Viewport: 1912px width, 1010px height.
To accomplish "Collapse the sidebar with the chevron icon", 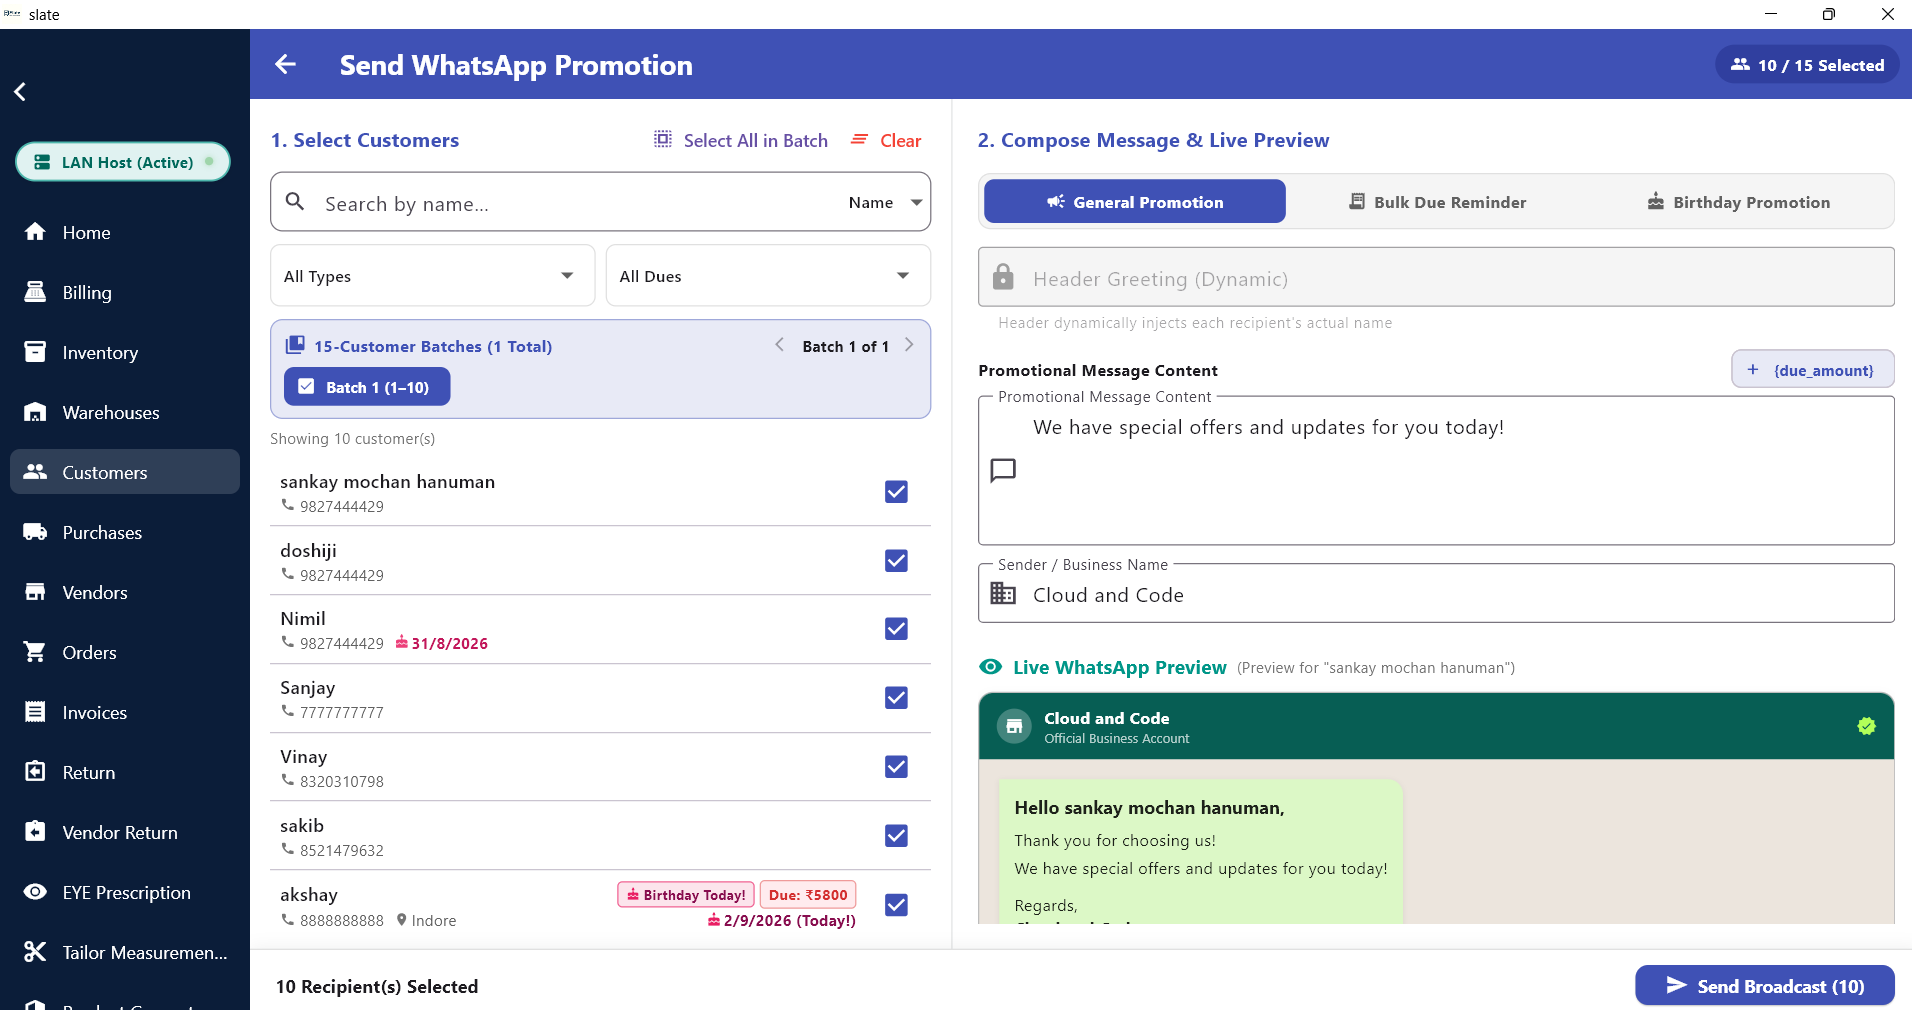I will [x=20, y=92].
